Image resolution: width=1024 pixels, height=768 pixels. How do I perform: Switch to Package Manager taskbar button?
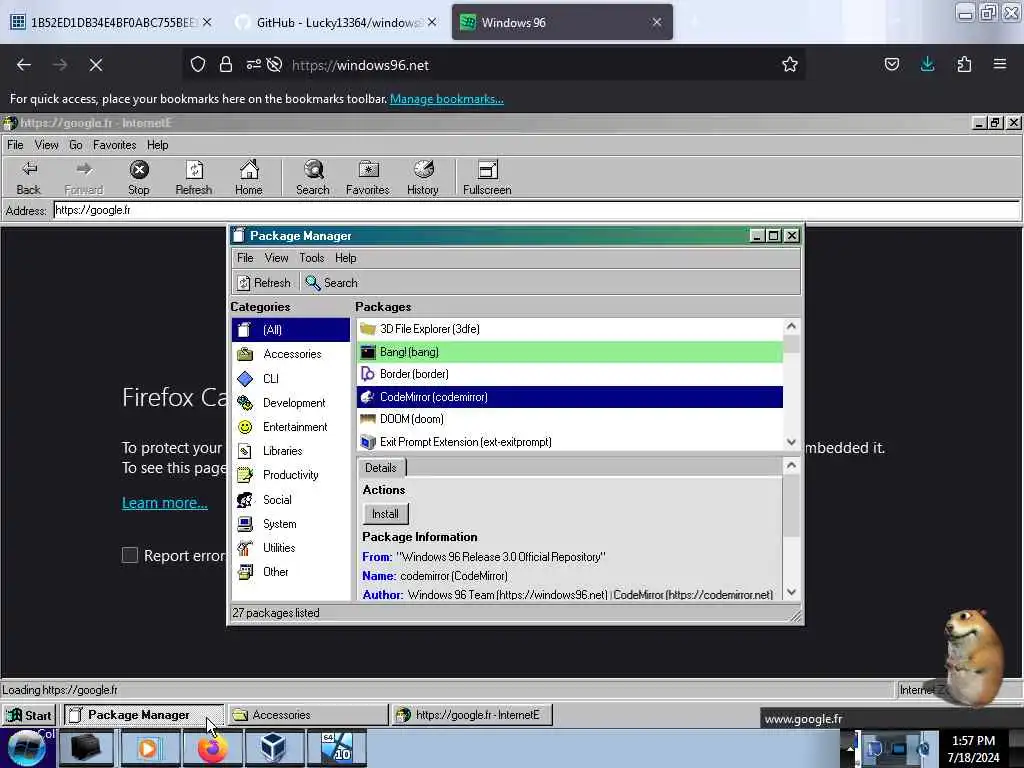[144, 715]
